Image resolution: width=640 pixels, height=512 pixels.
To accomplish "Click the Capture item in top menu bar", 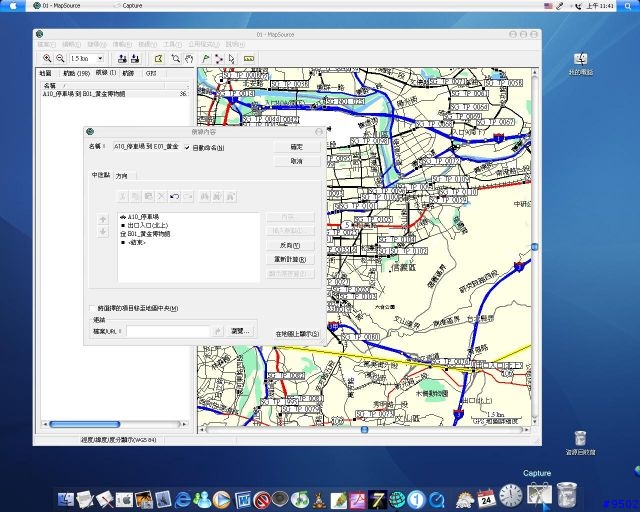I will [x=128, y=6].
